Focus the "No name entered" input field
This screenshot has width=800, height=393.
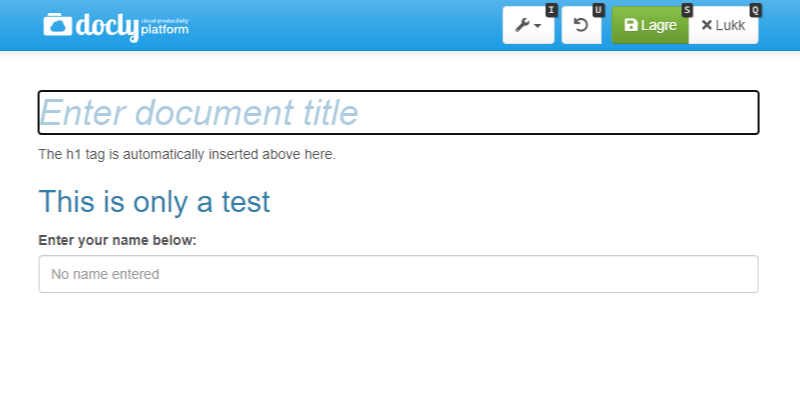coord(398,274)
